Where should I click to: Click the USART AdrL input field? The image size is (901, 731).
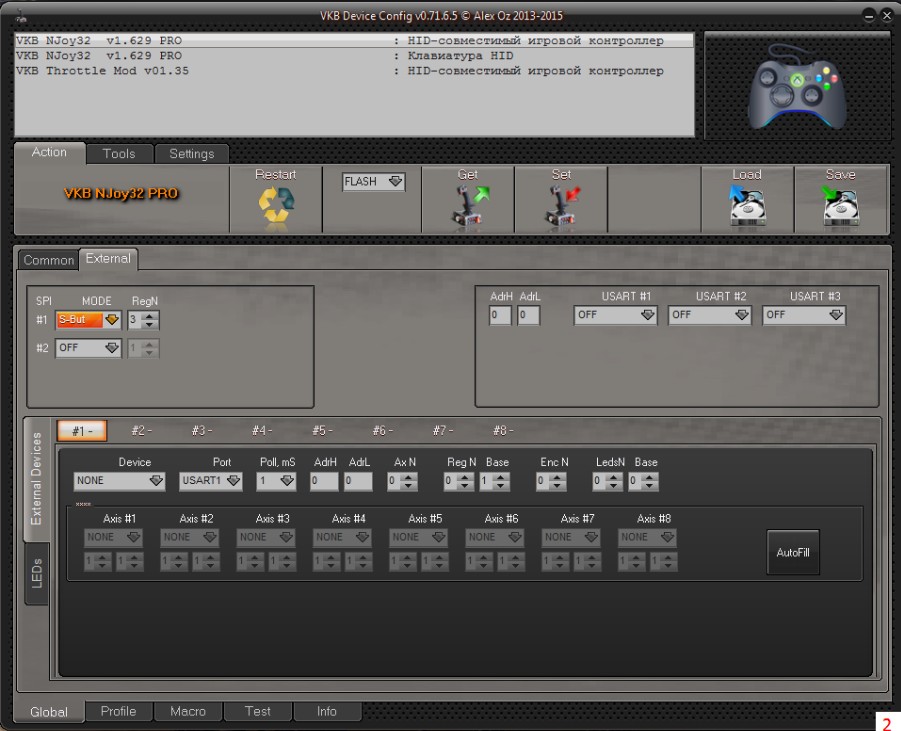click(528, 315)
